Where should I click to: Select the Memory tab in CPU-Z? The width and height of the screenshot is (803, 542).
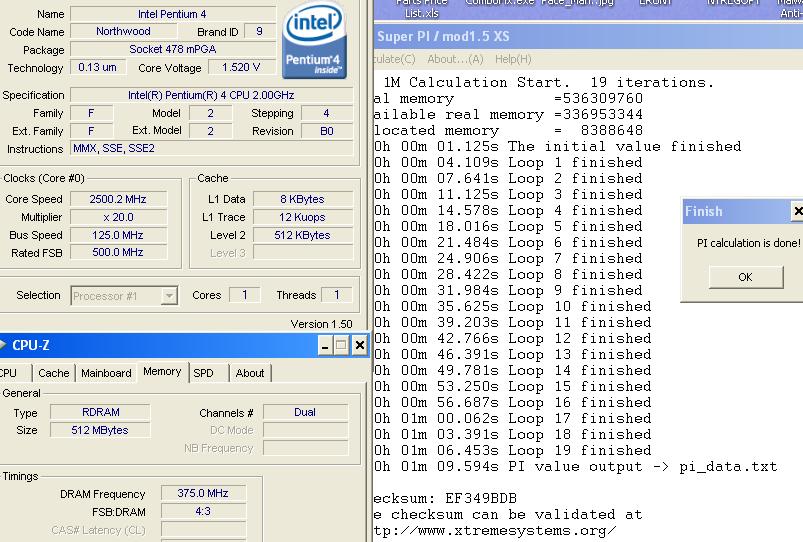pos(162,371)
